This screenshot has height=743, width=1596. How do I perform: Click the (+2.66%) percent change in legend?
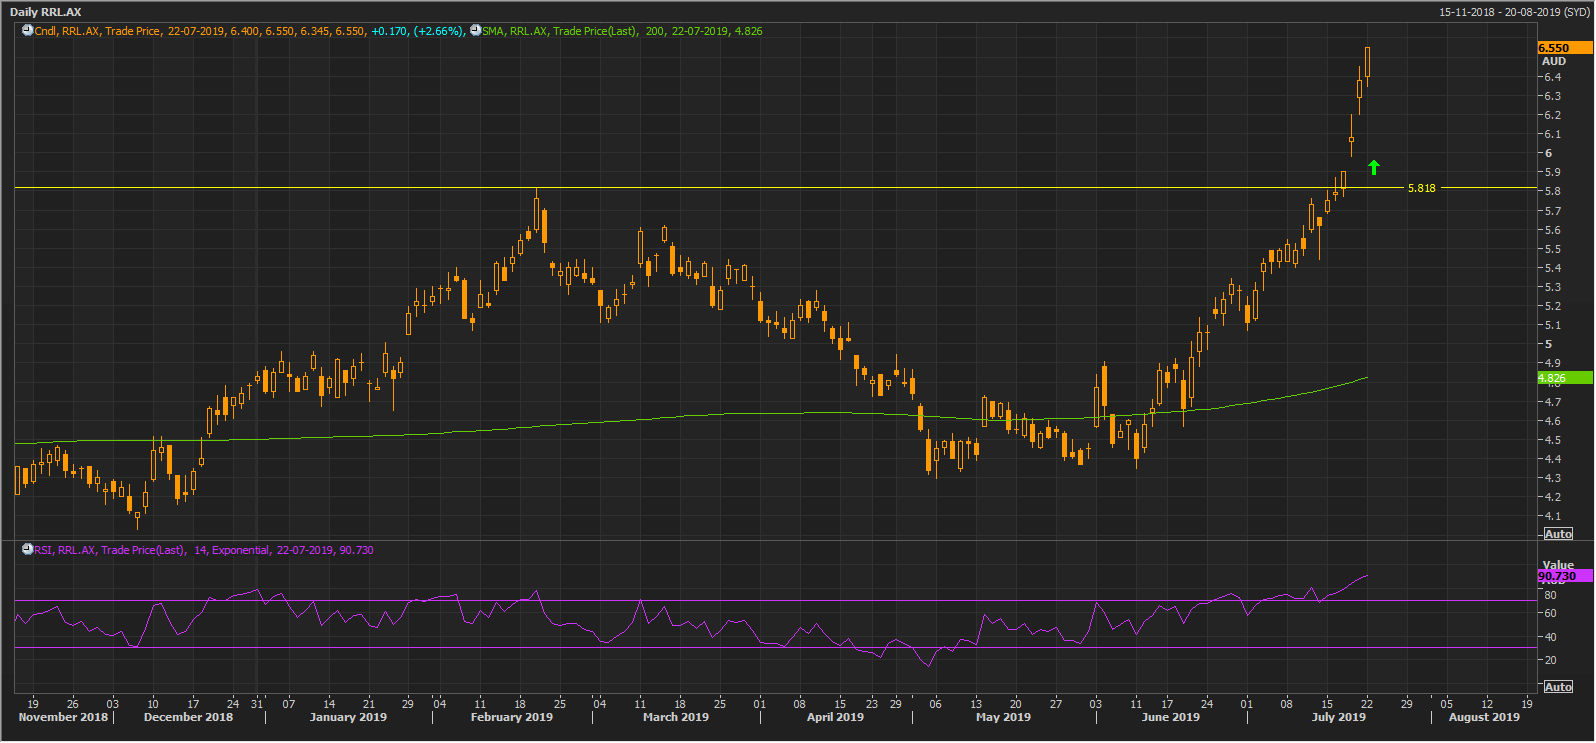point(438,31)
